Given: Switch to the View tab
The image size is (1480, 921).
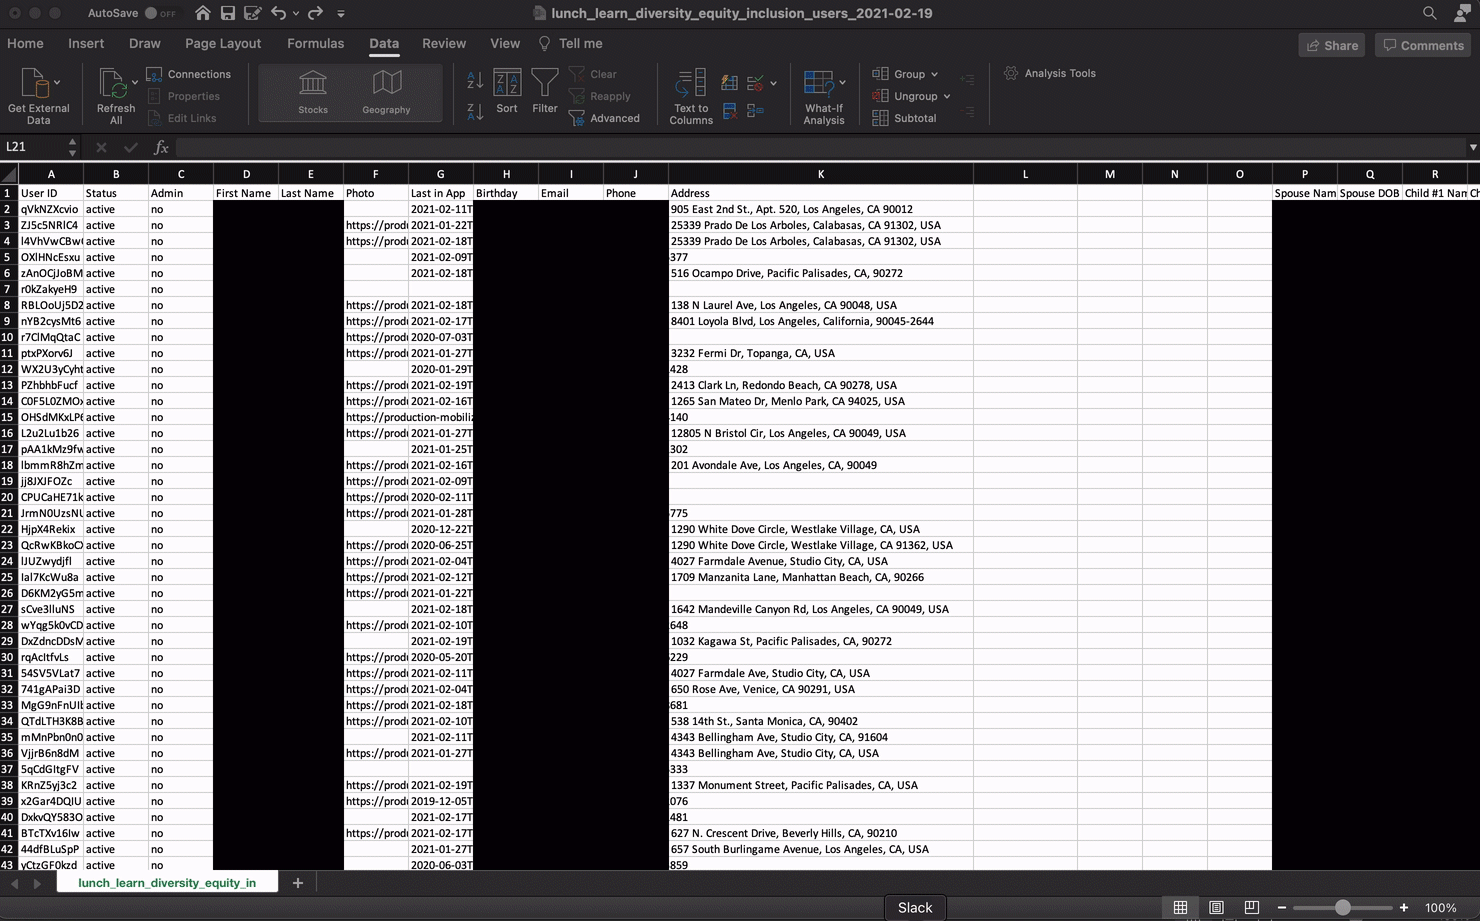Looking at the screenshot, I should [505, 44].
